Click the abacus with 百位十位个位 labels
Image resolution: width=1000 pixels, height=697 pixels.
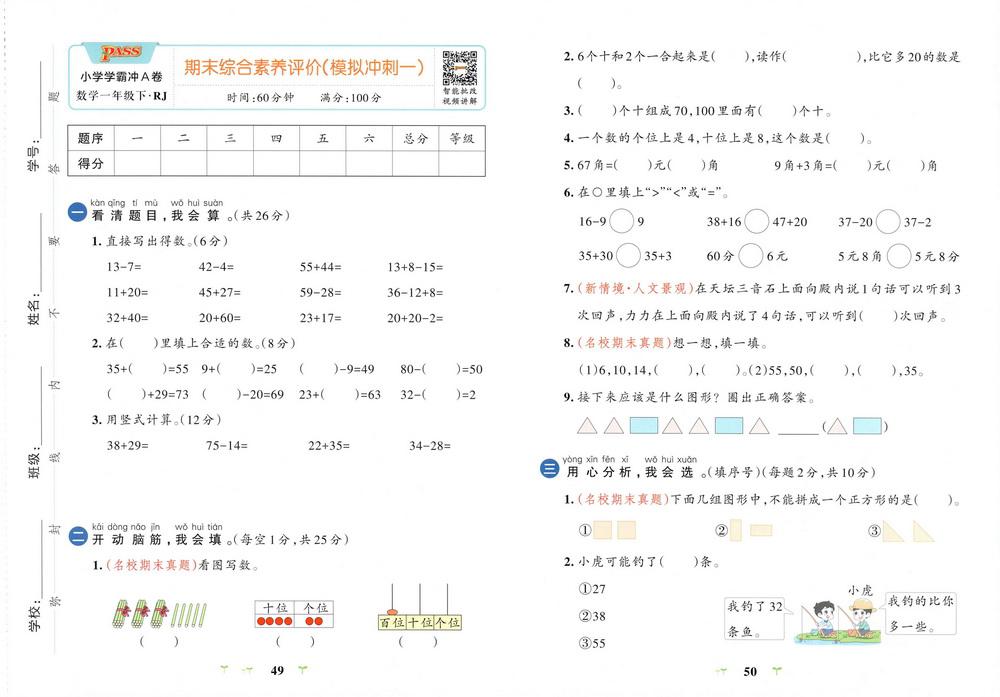coord(419,608)
